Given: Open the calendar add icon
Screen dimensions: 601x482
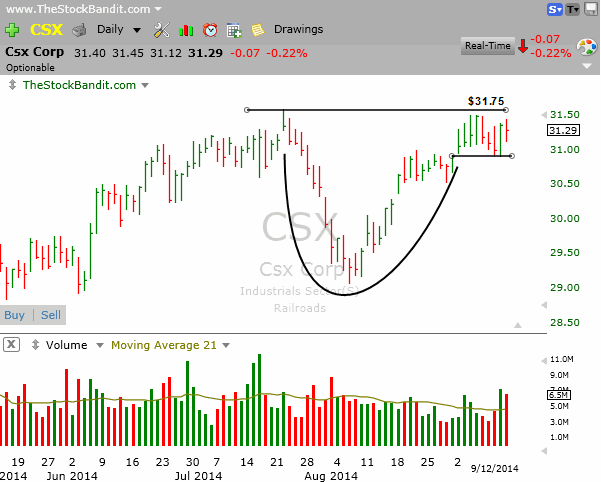Looking at the screenshot, I should pyautogui.click(x=234, y=30).
